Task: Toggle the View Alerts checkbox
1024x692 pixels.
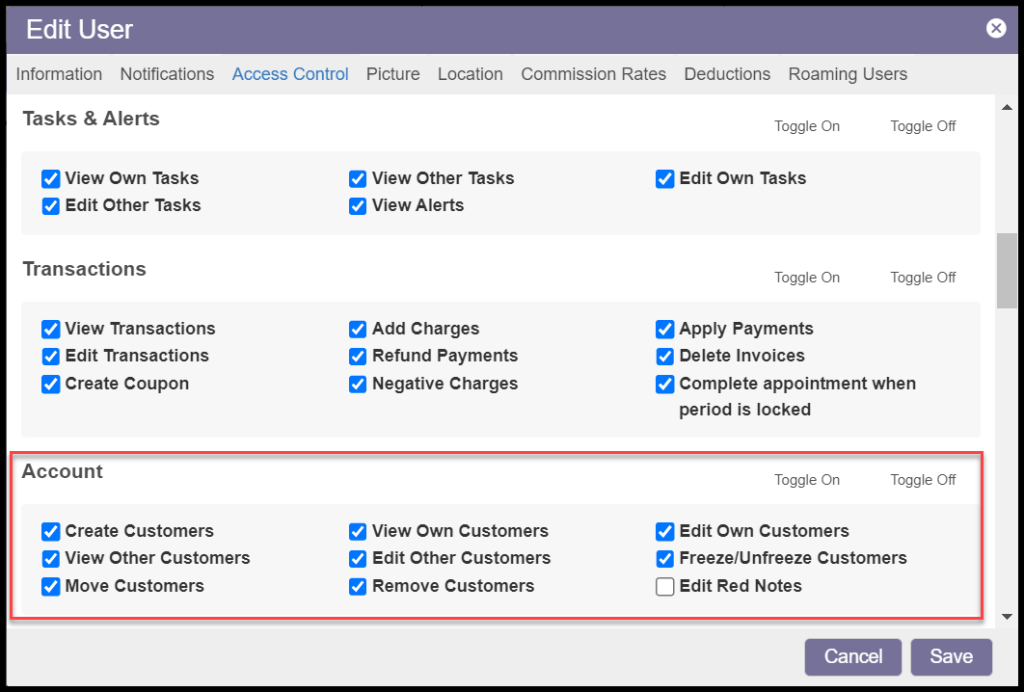Action: pyautogui.click(x=358, y=206)
